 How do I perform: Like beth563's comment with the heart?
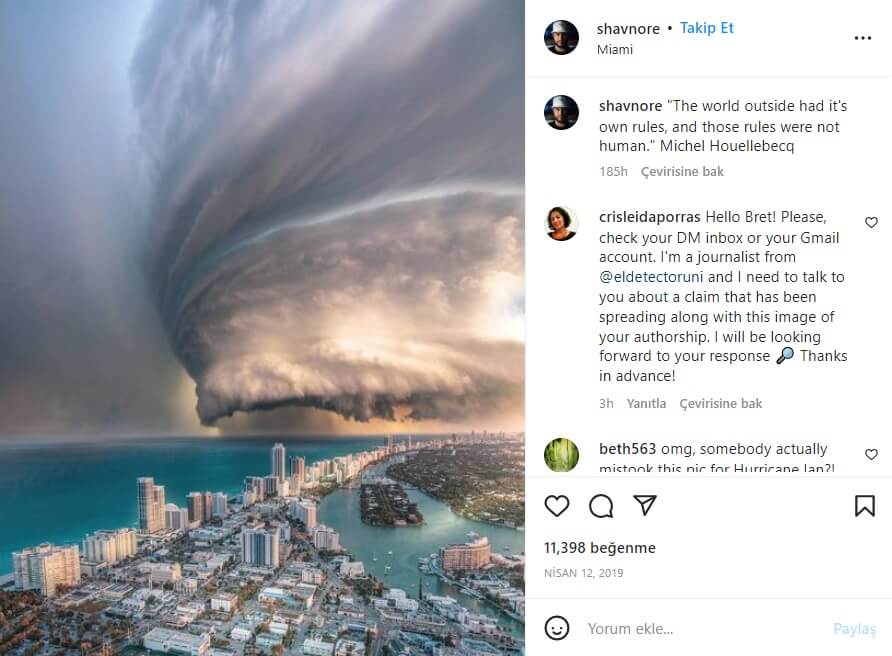click(x=871, y=454)
